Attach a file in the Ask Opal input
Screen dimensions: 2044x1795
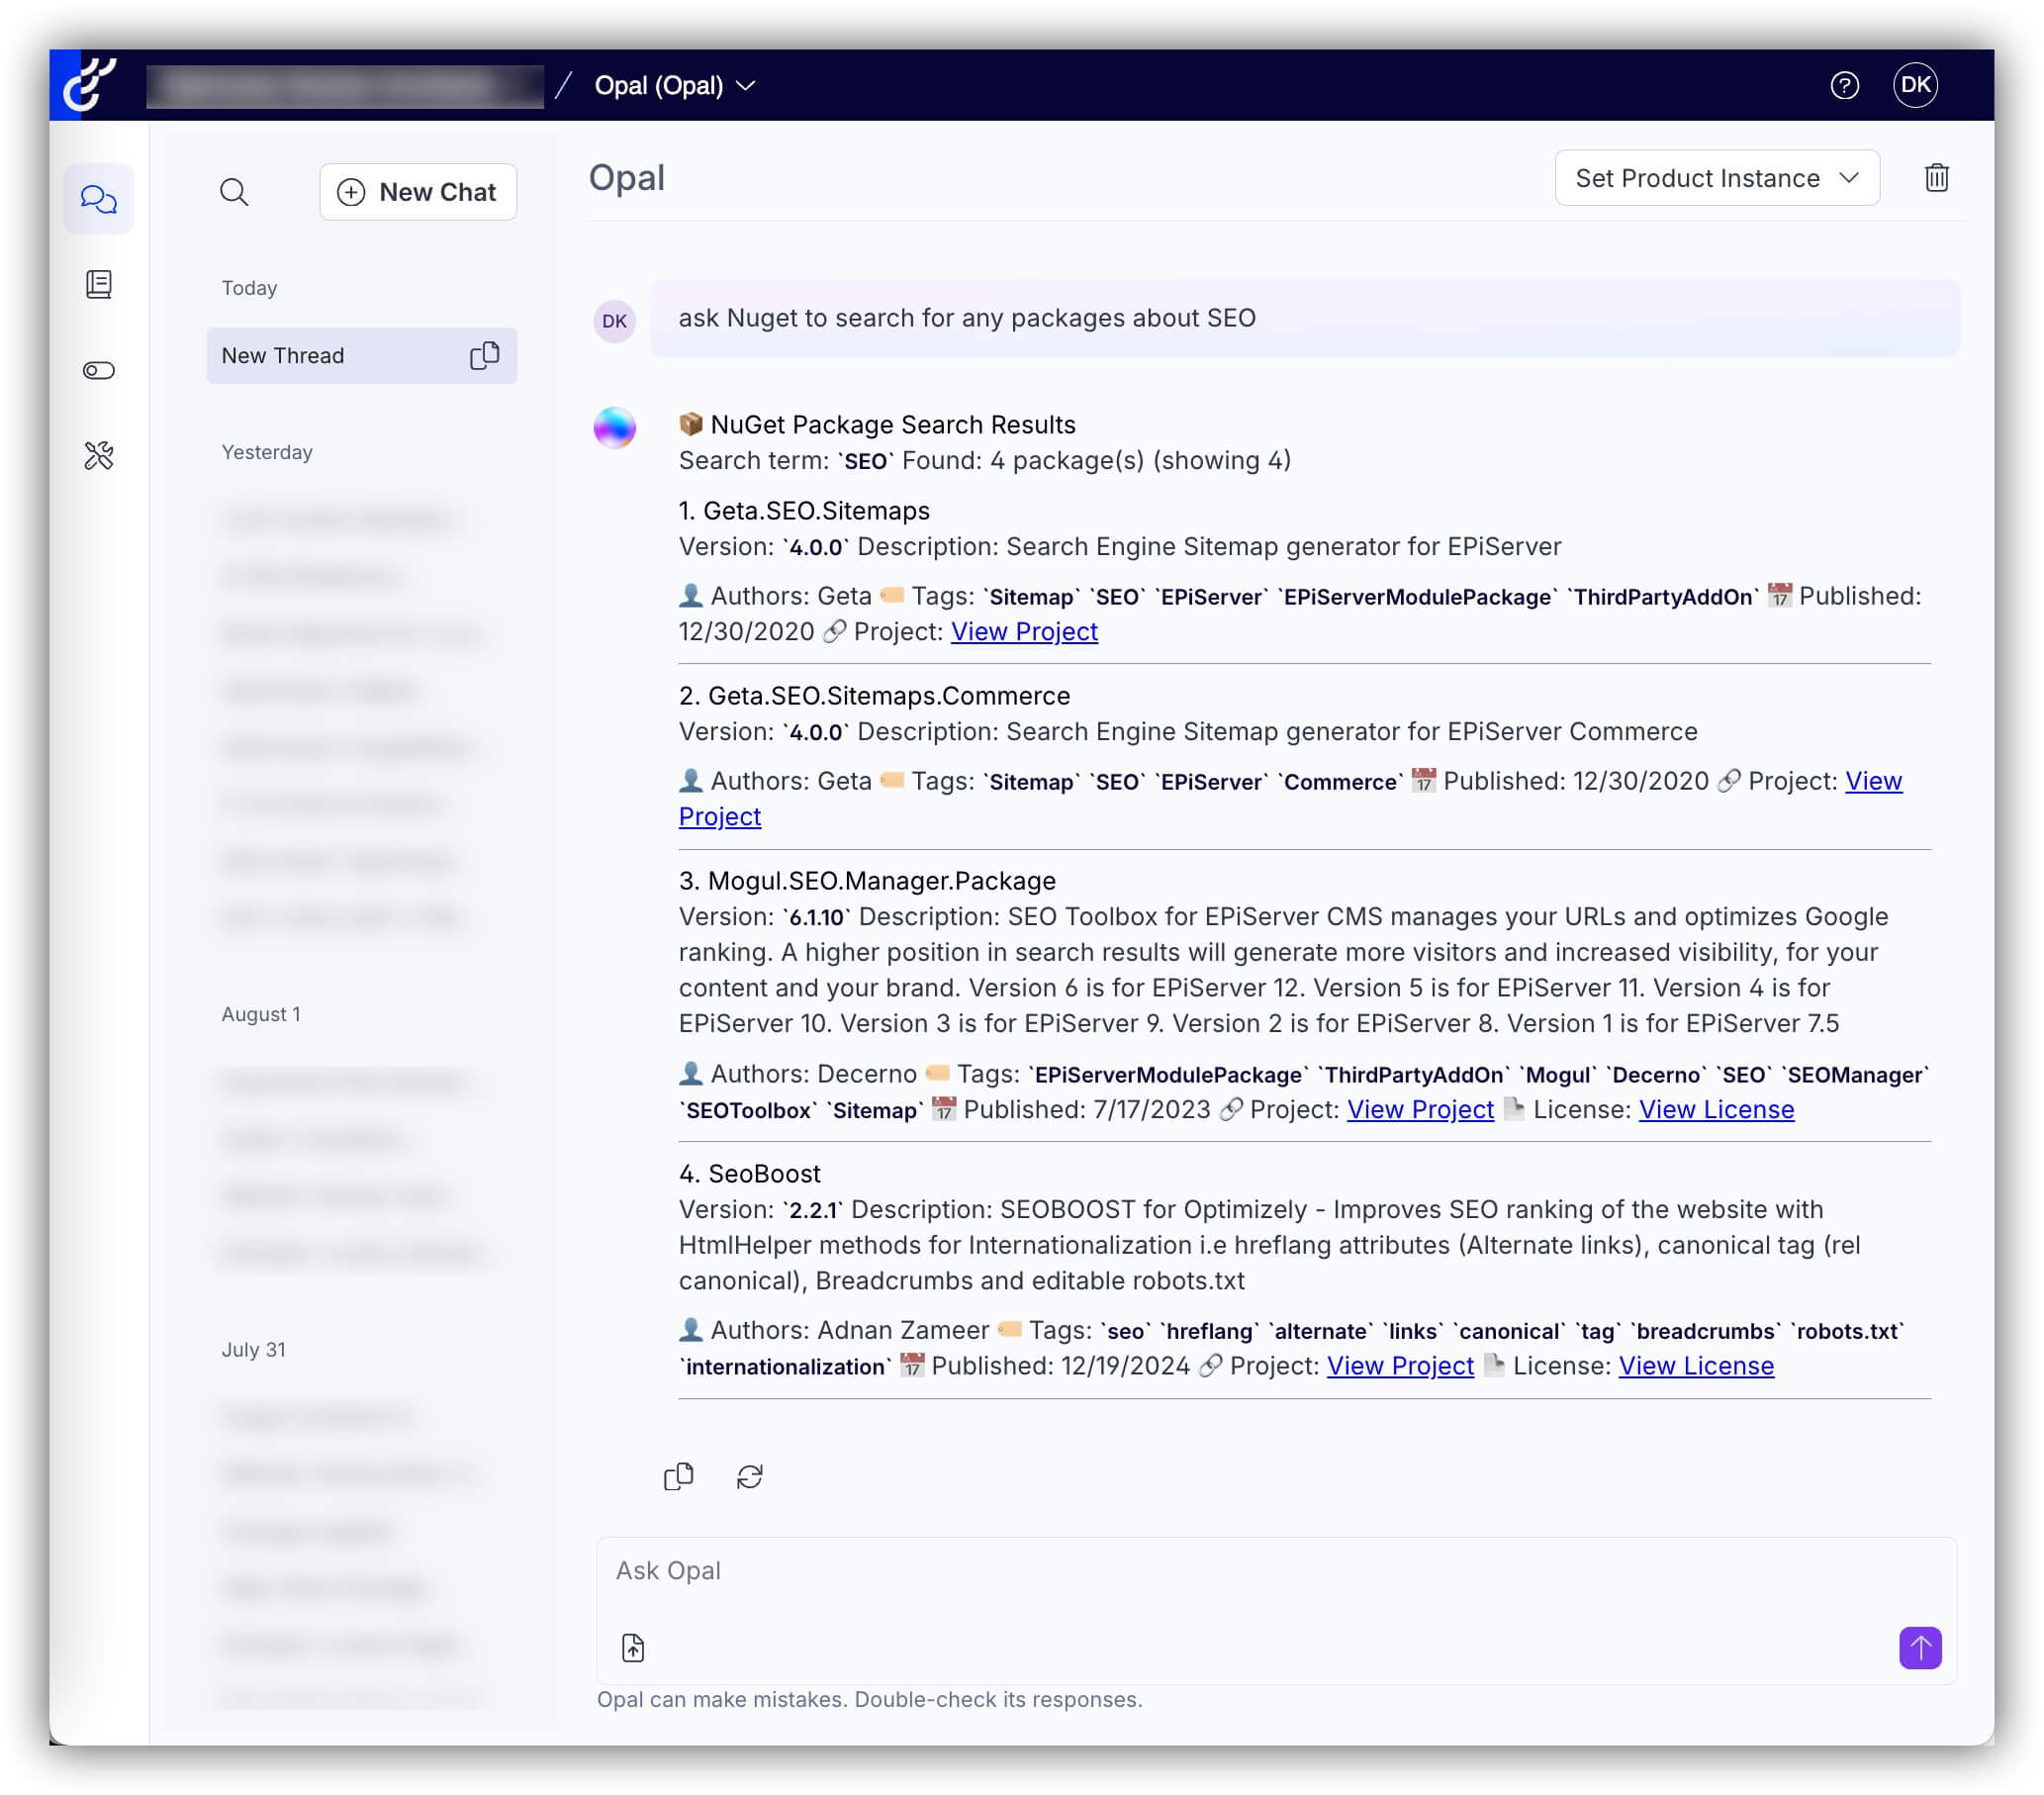click(x=632, y=1646)
